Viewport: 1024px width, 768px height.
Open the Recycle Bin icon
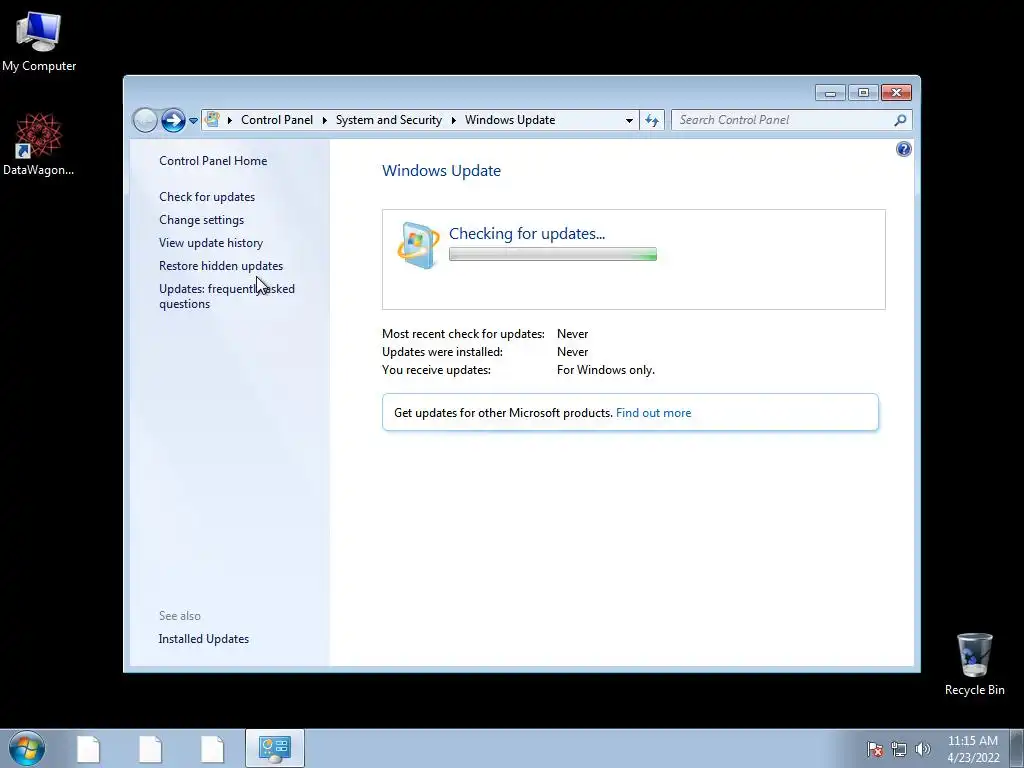tap(974, 664)
